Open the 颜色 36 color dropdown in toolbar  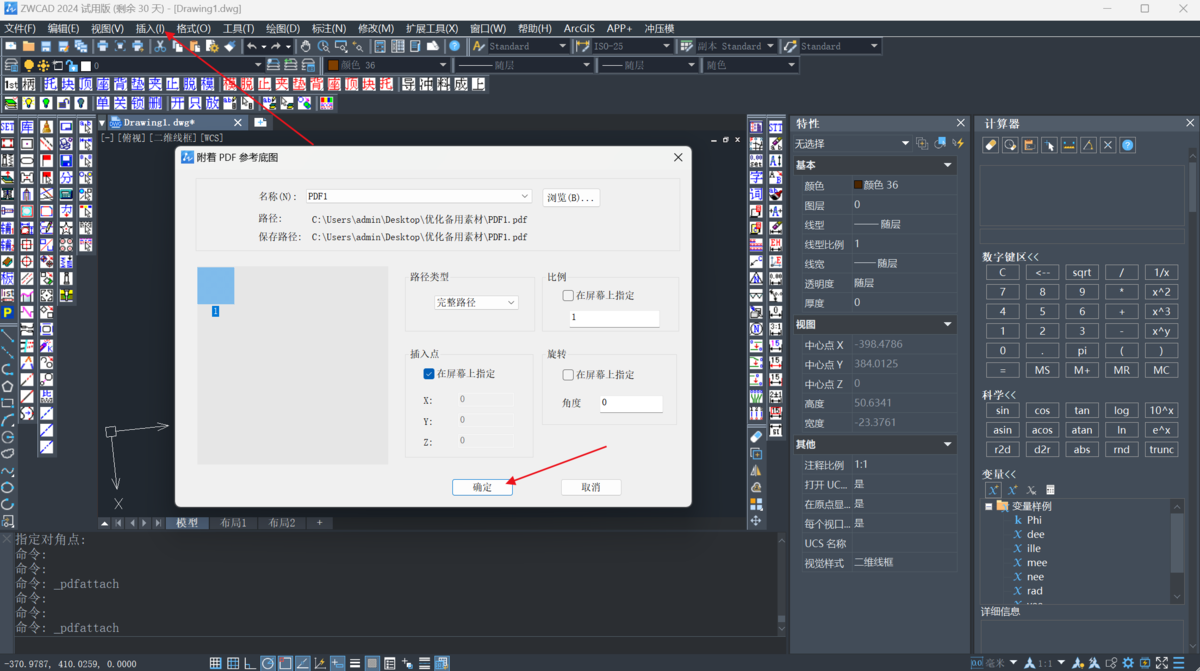pyautogui.click(x=388, y=65)
